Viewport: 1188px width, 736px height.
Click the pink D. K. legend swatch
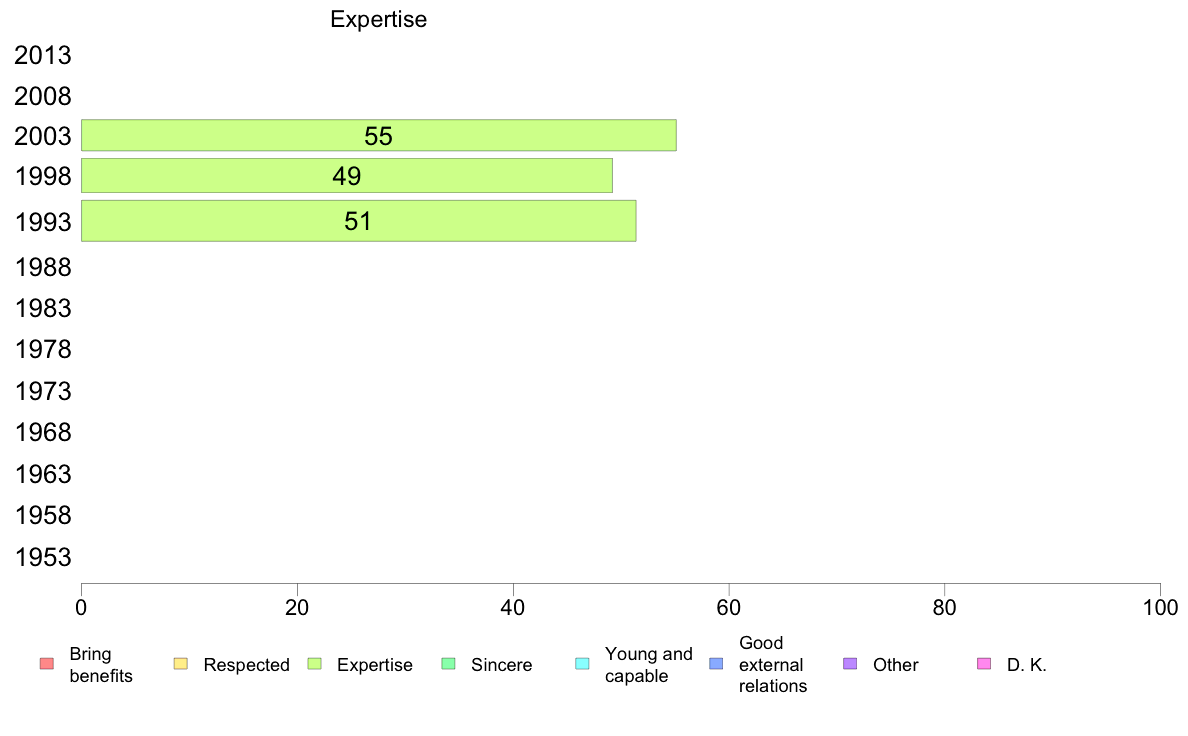984,664
